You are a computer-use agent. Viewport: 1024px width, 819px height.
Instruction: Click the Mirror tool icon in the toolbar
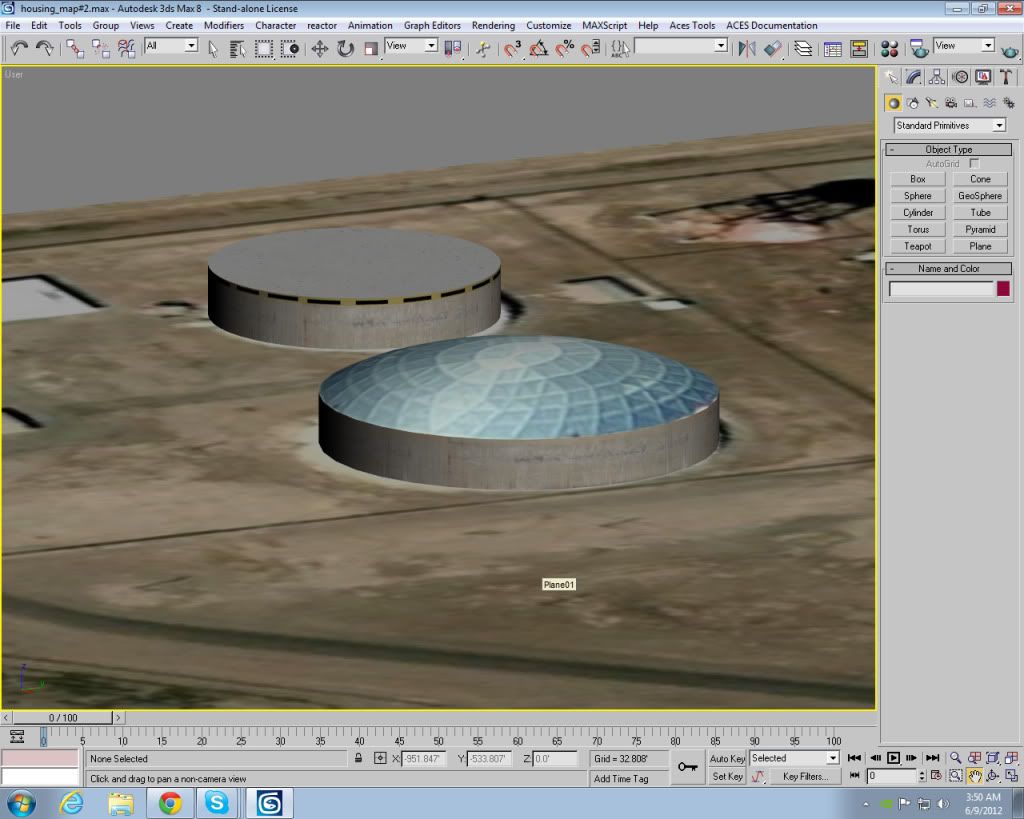[746, 48]
